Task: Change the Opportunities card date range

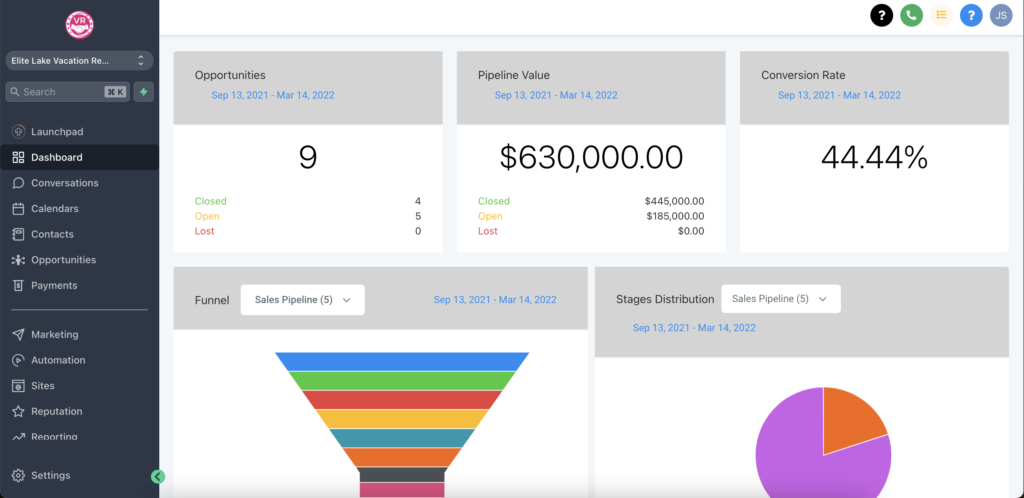Action: pos(272,95)
